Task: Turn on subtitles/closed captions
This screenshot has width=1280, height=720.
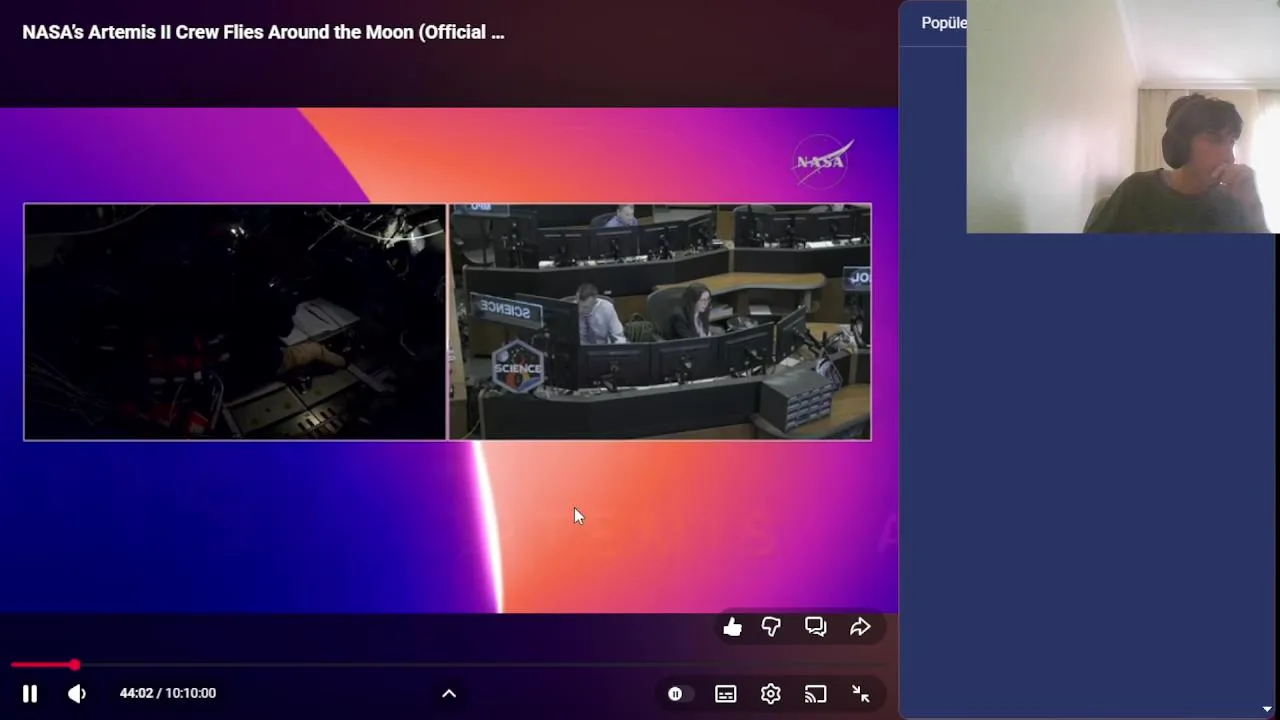Action: point(726,694)
